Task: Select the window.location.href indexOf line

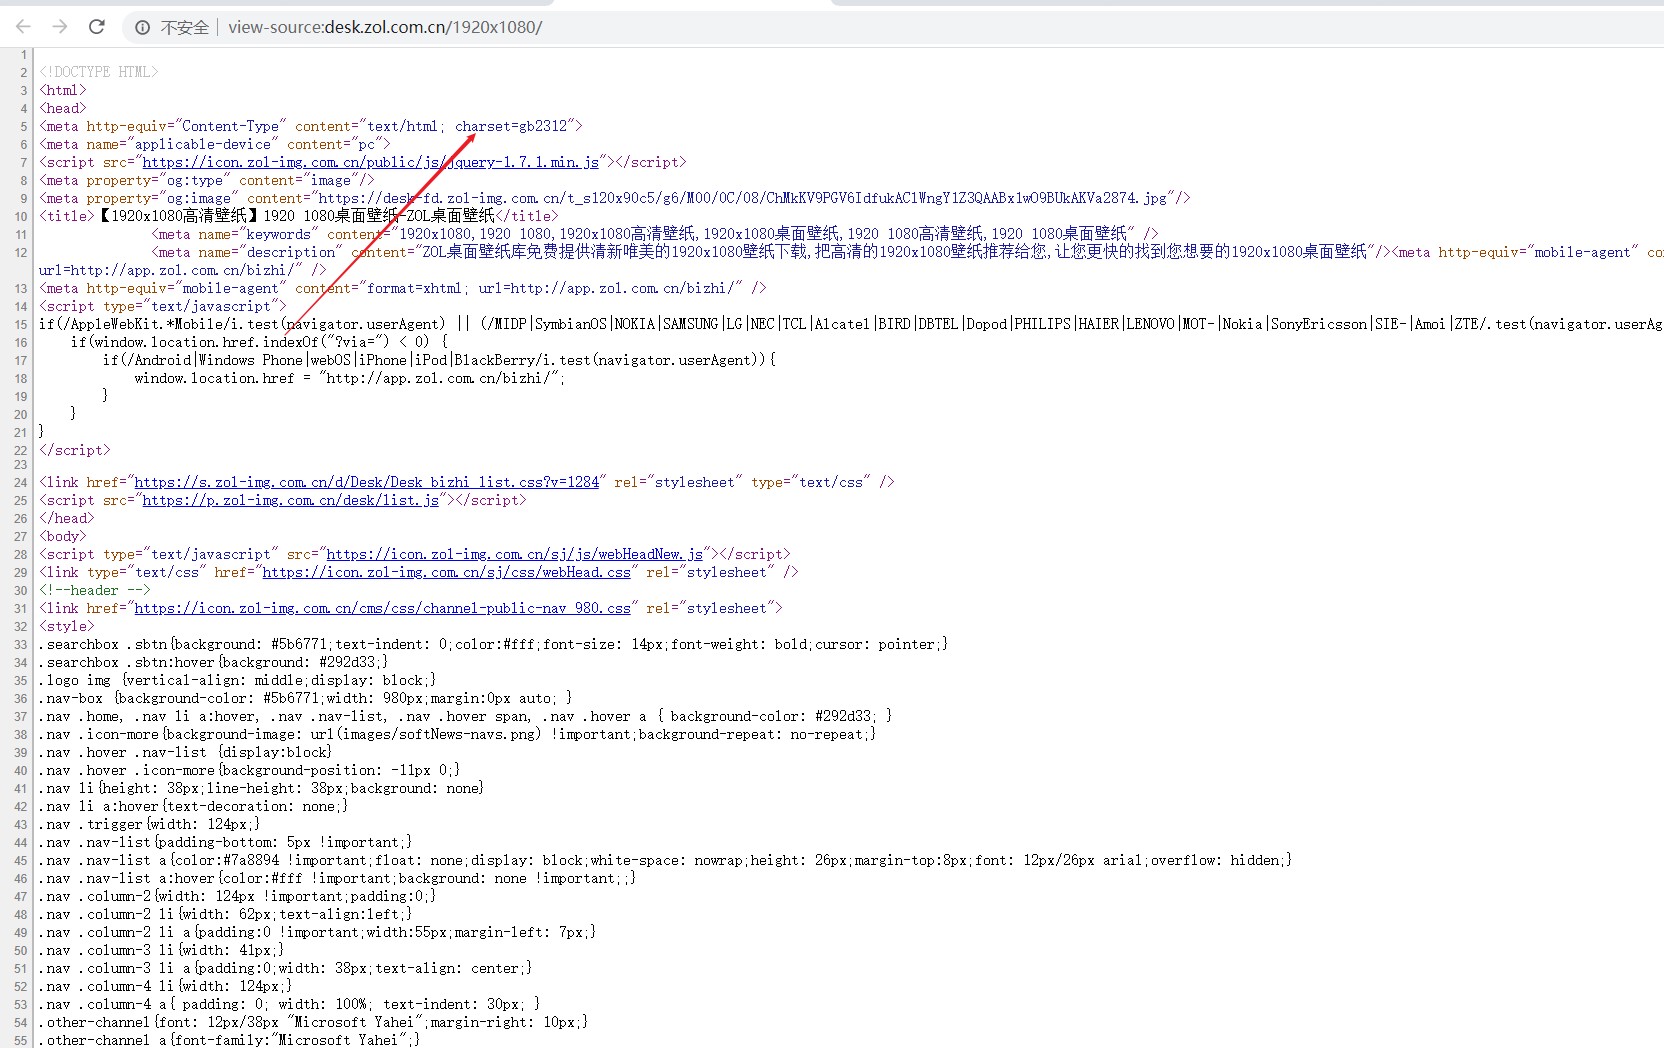Action: click(259, 342)
